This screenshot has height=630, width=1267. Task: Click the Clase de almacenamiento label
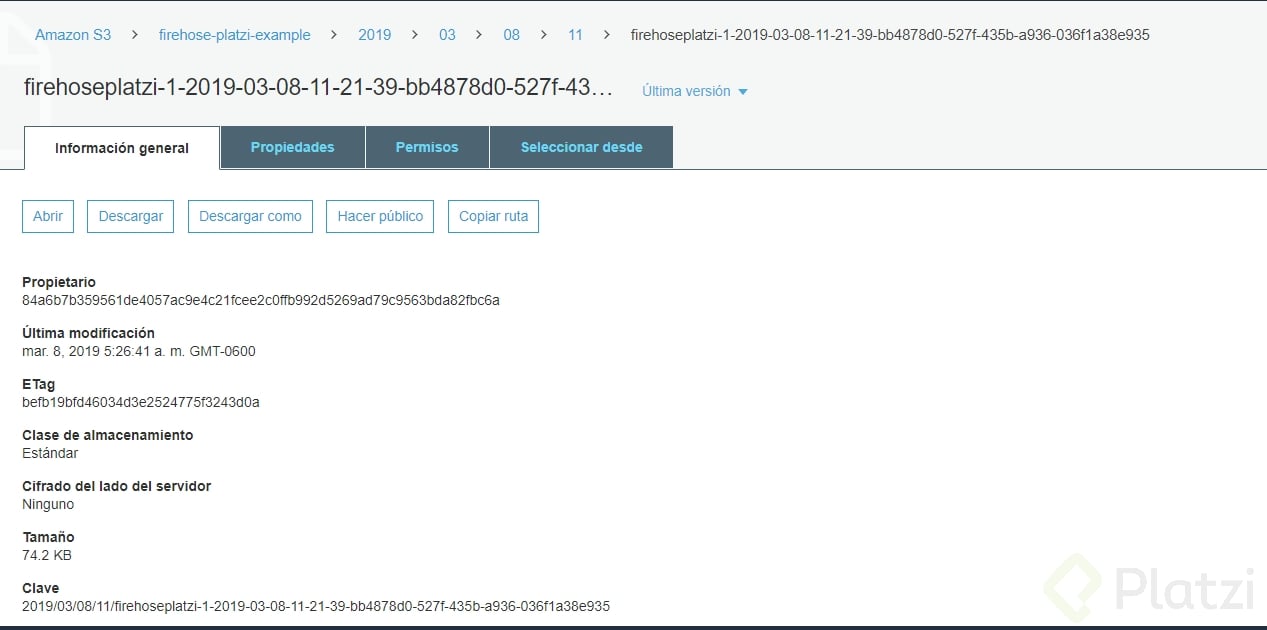(x=108, y=435)
